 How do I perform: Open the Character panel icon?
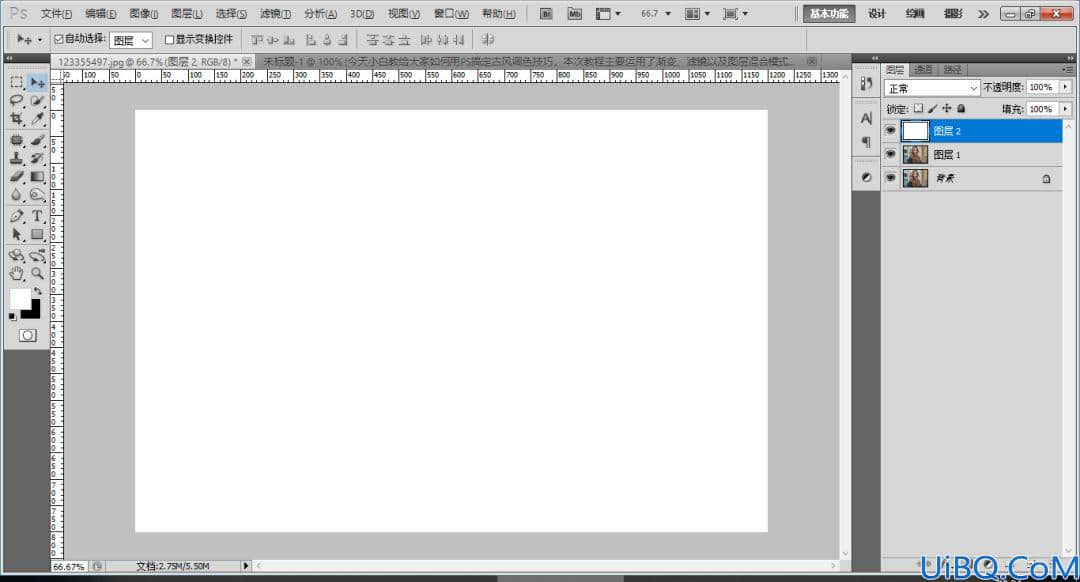point(866,118)
